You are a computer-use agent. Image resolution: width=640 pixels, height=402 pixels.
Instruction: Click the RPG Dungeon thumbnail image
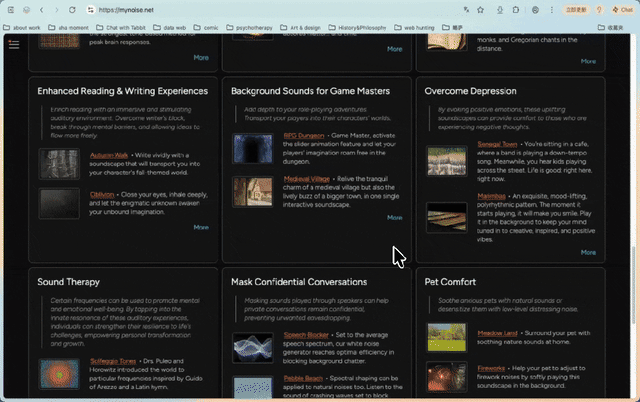tap(253, 149)
